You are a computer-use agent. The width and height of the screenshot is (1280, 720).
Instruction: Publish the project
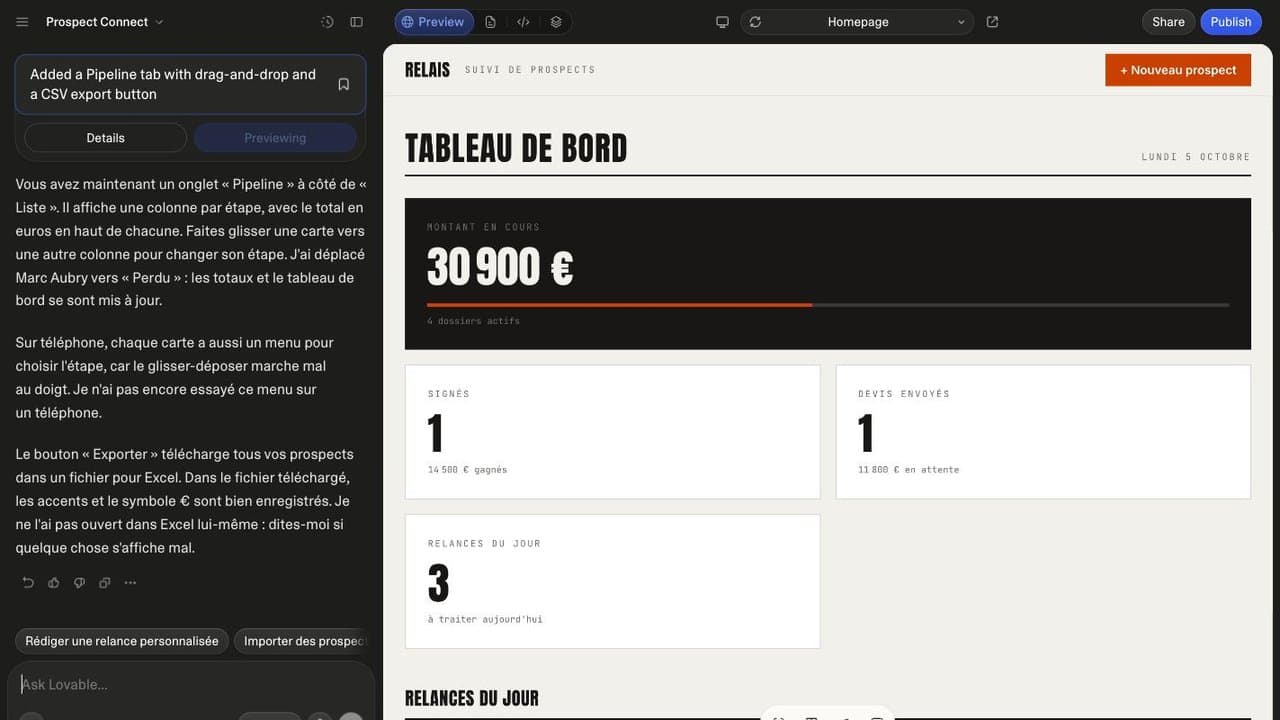click(x=1231, y=22)
